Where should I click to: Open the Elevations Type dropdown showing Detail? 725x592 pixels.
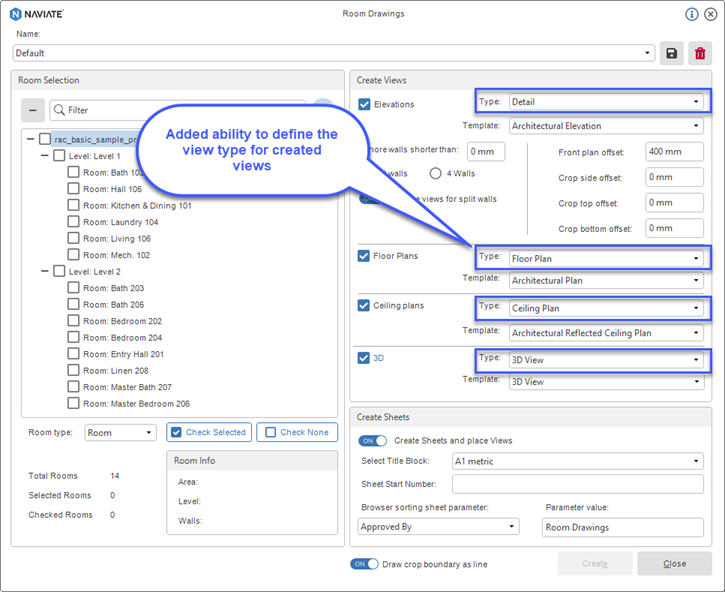606,102
